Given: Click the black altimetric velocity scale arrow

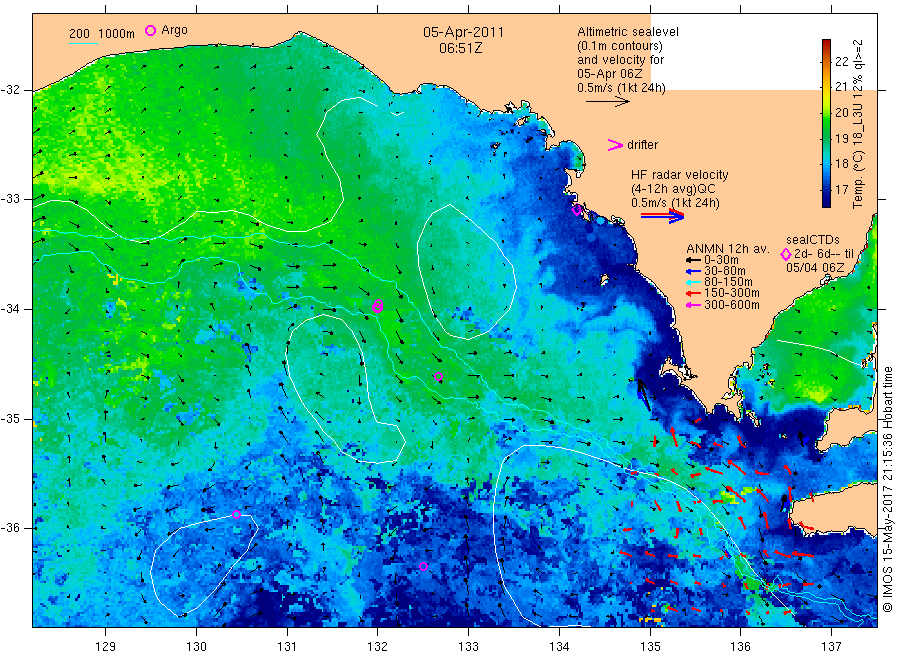Looking at the screenshot, I should (607, 102).
